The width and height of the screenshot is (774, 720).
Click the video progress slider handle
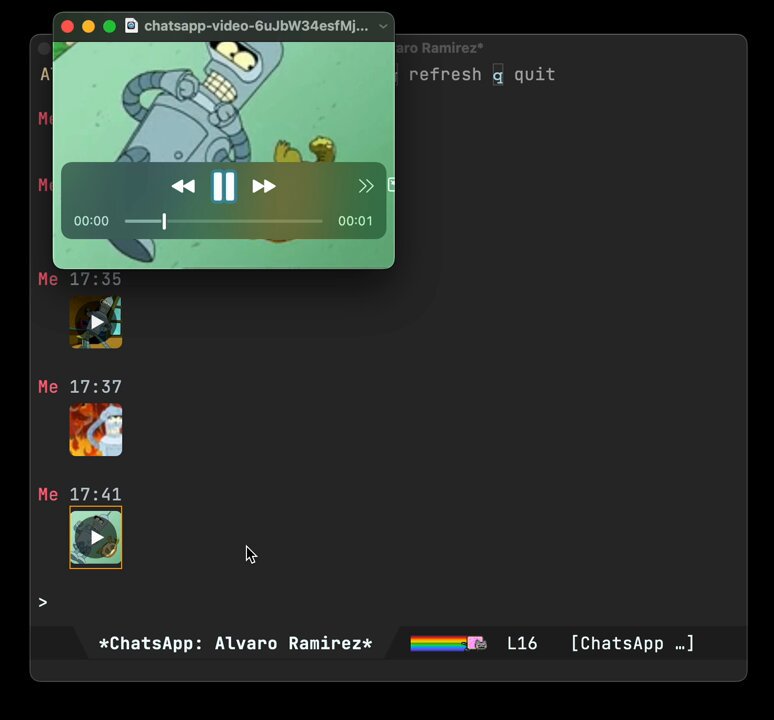164,221
